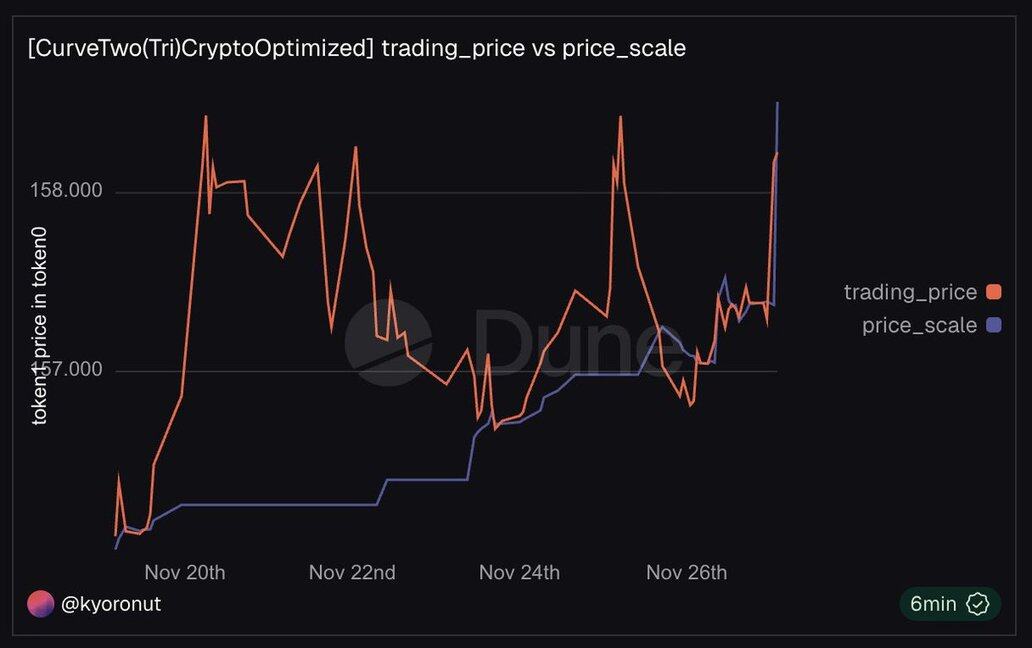Click the 6min refresh time label
This screenshot has width=1032, height=648.
click(933, 604)
